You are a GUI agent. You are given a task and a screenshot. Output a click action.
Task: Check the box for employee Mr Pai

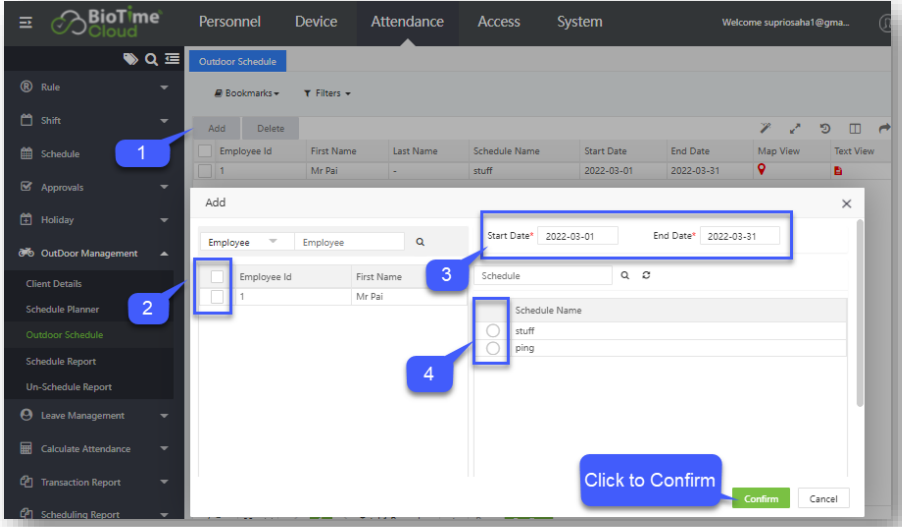(218, 297)
